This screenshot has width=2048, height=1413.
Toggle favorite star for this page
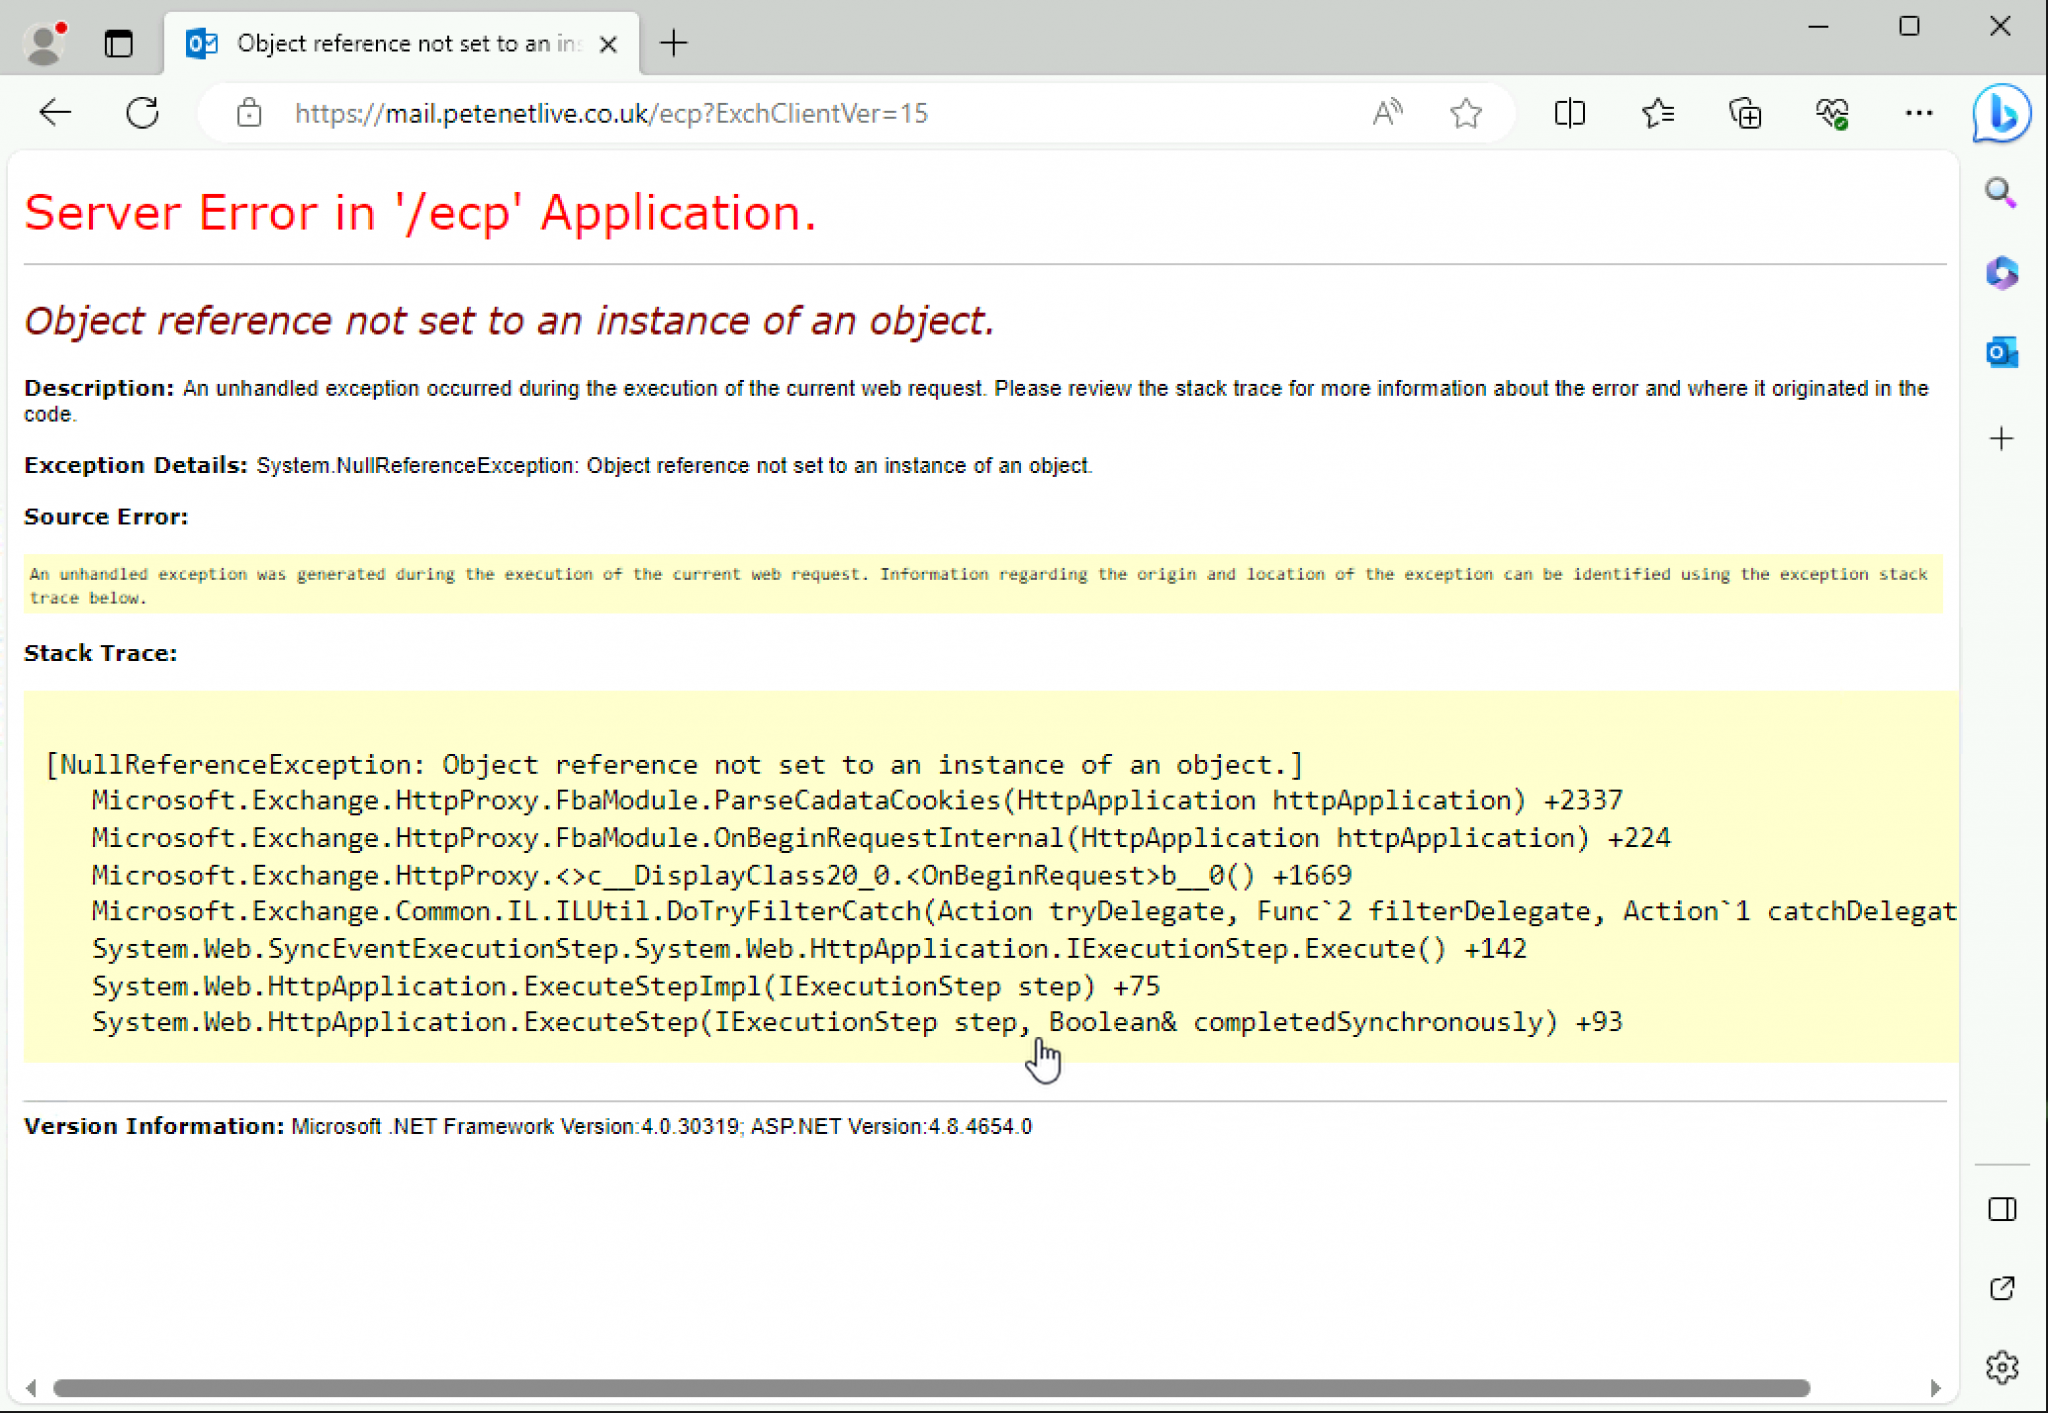point(1466,113)
